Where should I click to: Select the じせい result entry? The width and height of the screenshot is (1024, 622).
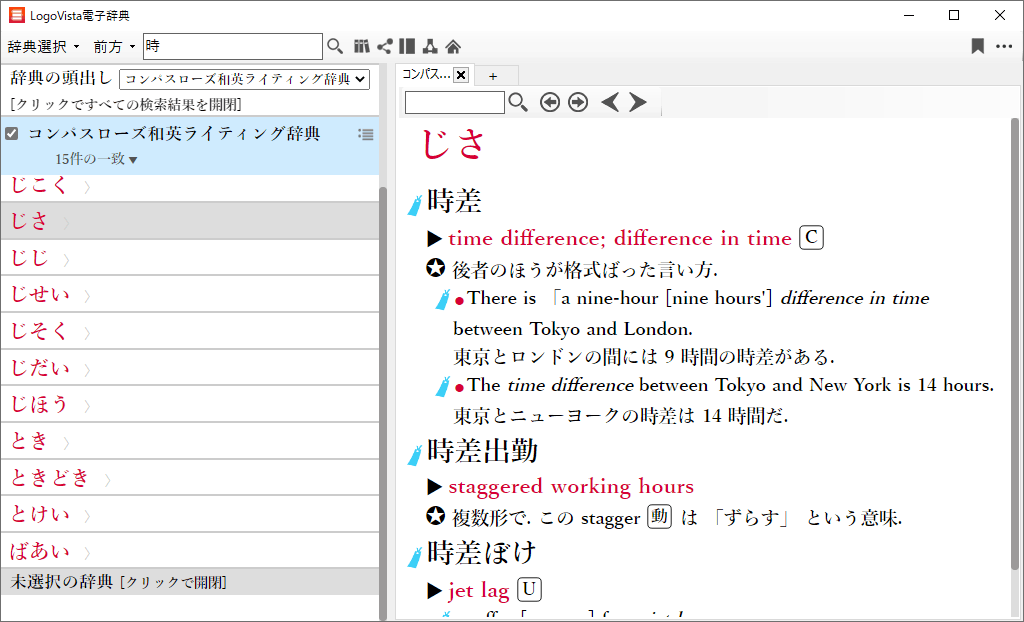coord(189,294)
